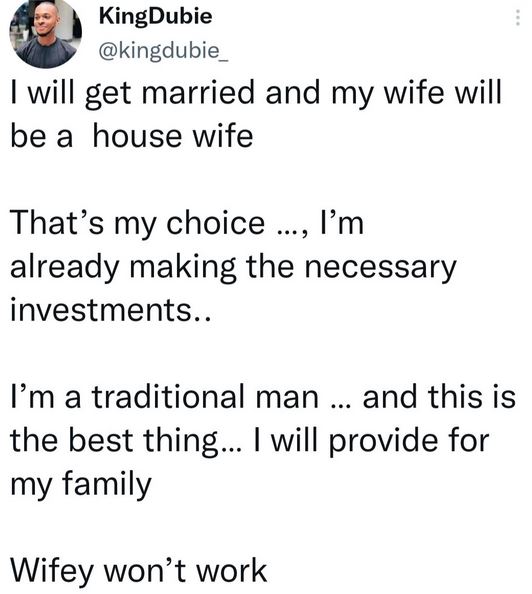
Task: Click the word "already" in the tweet
Action: tap(64, 268)
